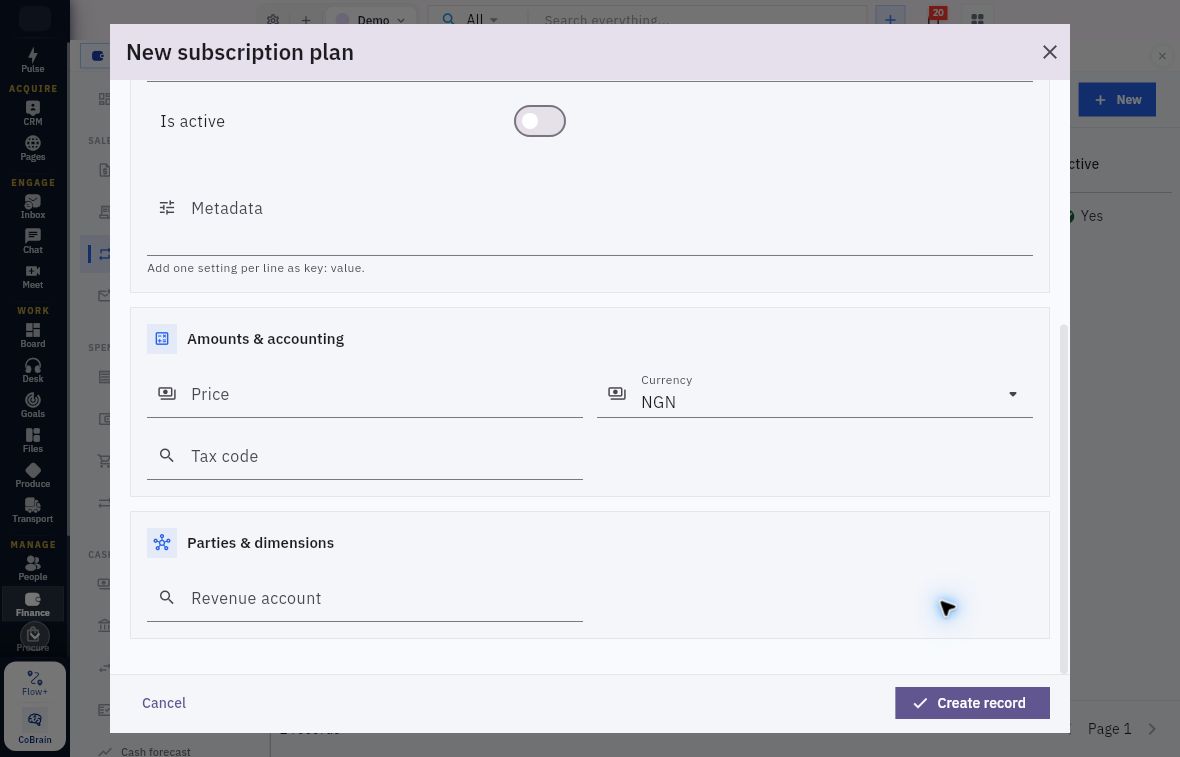The image size is (1180, 757).
Task: Open Pulse in the sidebar
Action: 32,60
